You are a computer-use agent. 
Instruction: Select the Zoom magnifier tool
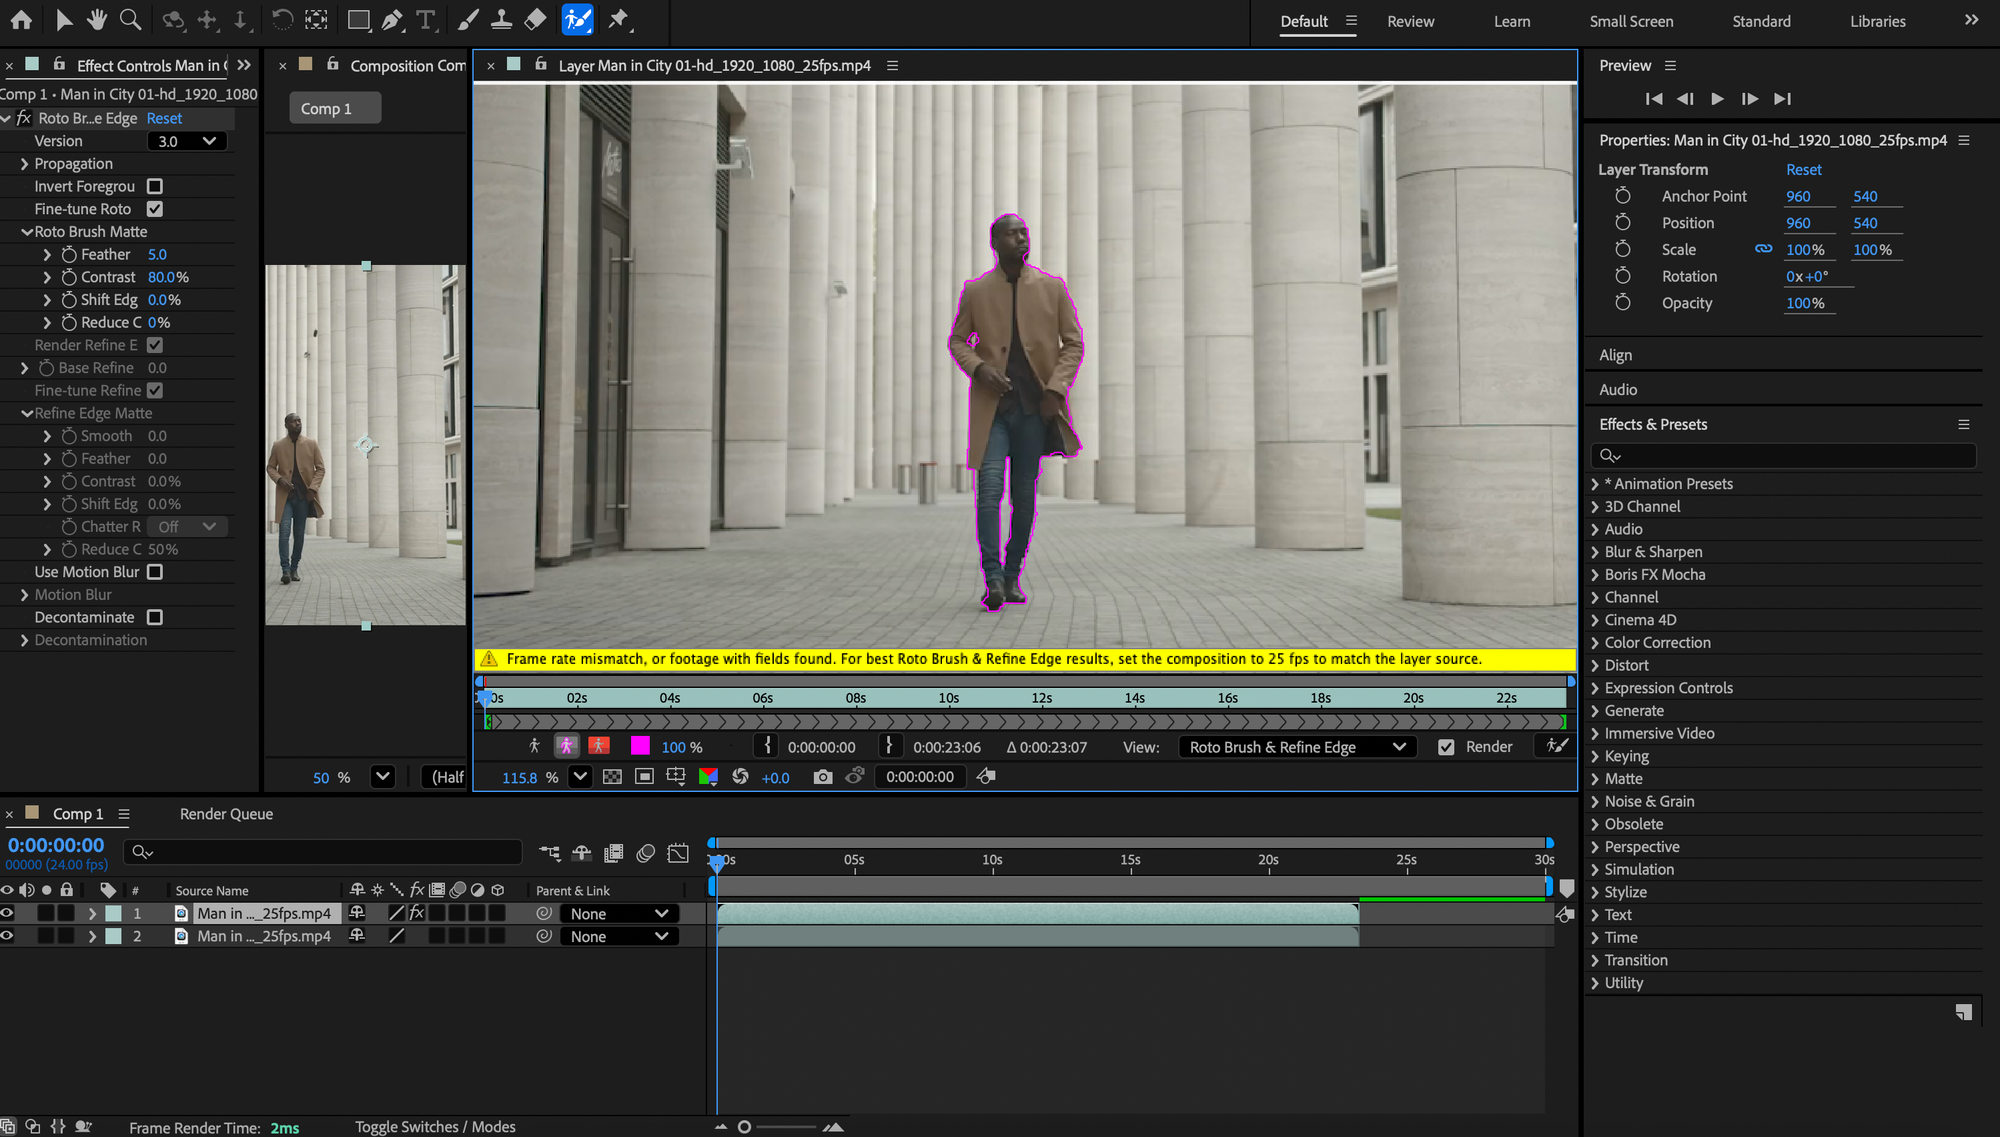130,19
